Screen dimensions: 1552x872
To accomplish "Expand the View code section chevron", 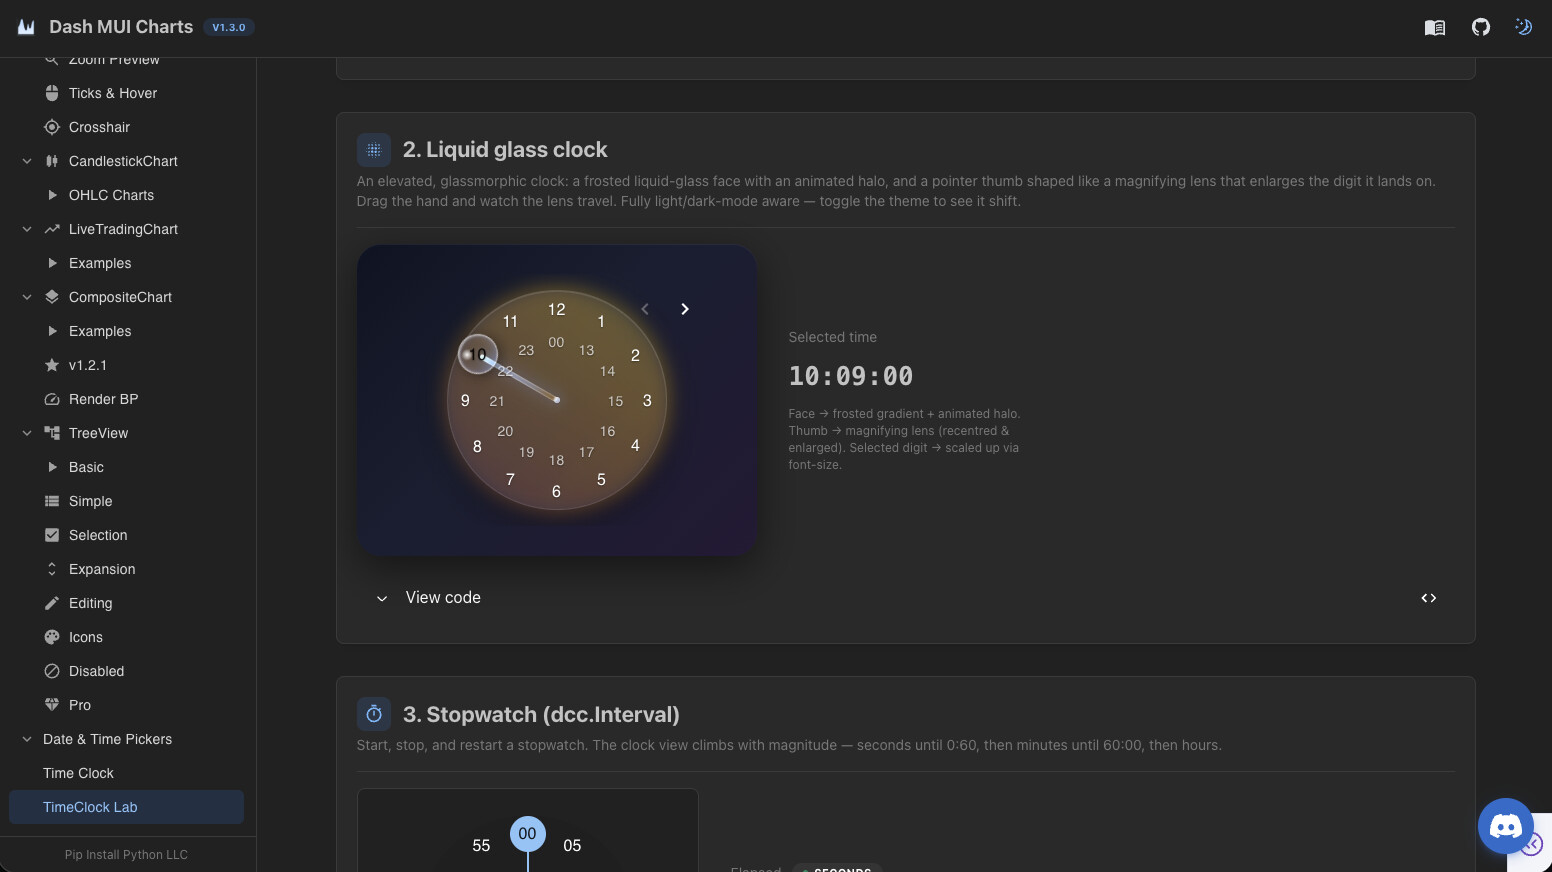I will [382, 598].
